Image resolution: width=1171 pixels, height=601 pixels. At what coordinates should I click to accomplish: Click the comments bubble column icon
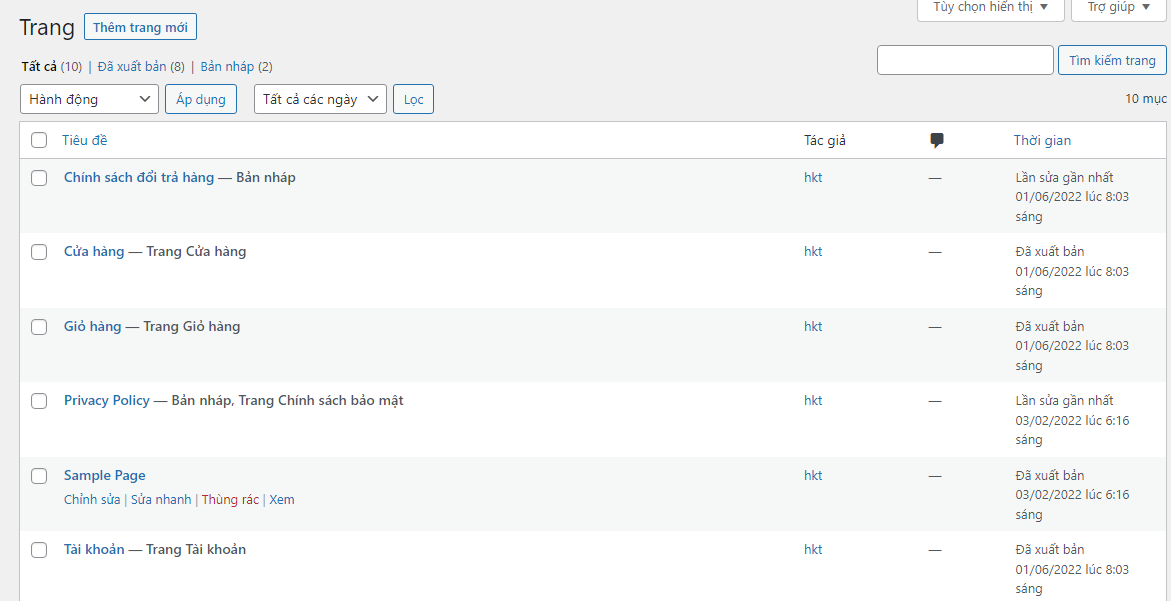(936, 141)
